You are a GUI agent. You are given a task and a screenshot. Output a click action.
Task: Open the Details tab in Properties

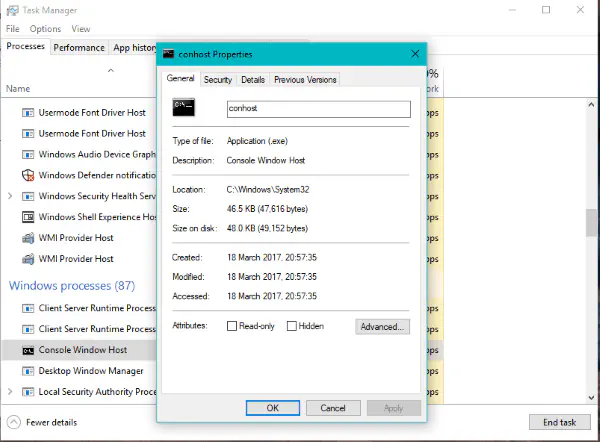point(253,80)
